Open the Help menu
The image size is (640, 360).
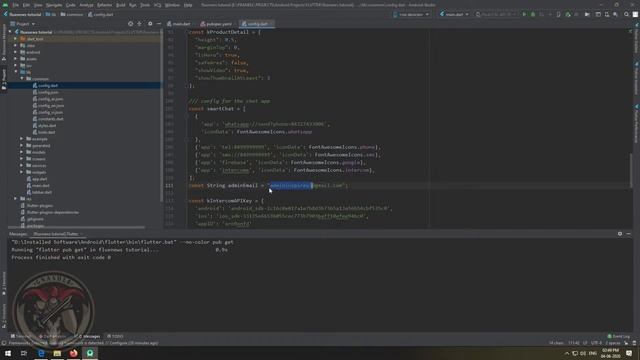click(188, 5)
